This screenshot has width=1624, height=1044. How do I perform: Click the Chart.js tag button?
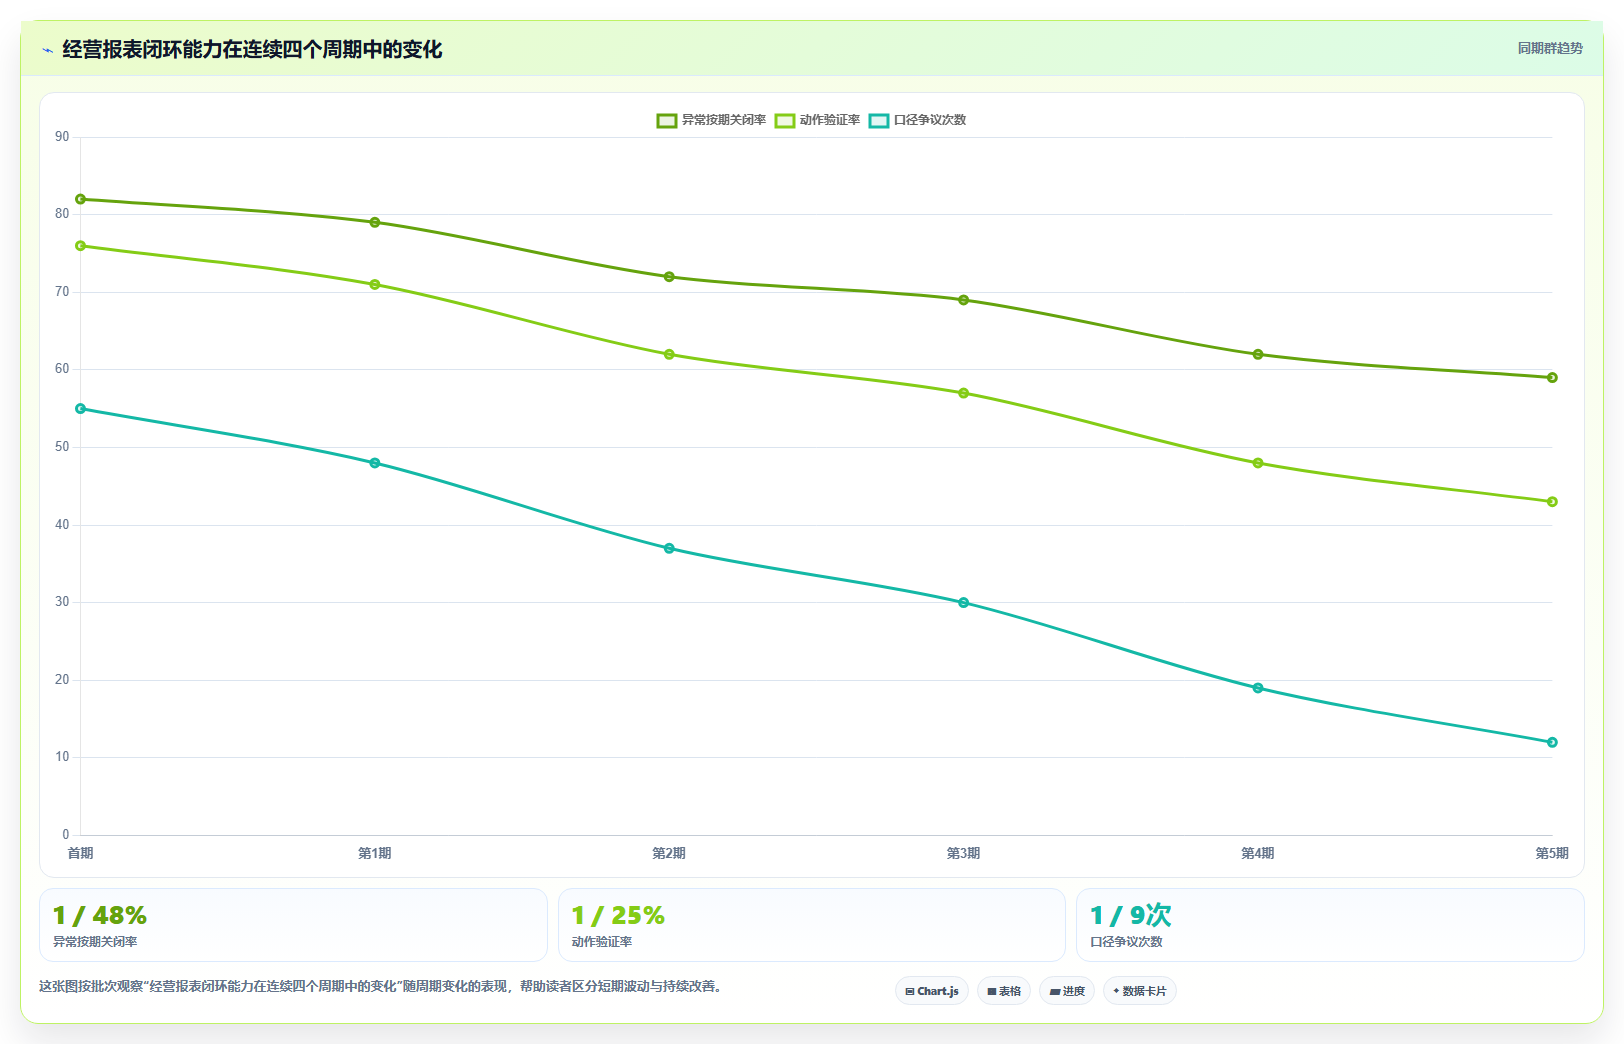(x=932, y=991)
